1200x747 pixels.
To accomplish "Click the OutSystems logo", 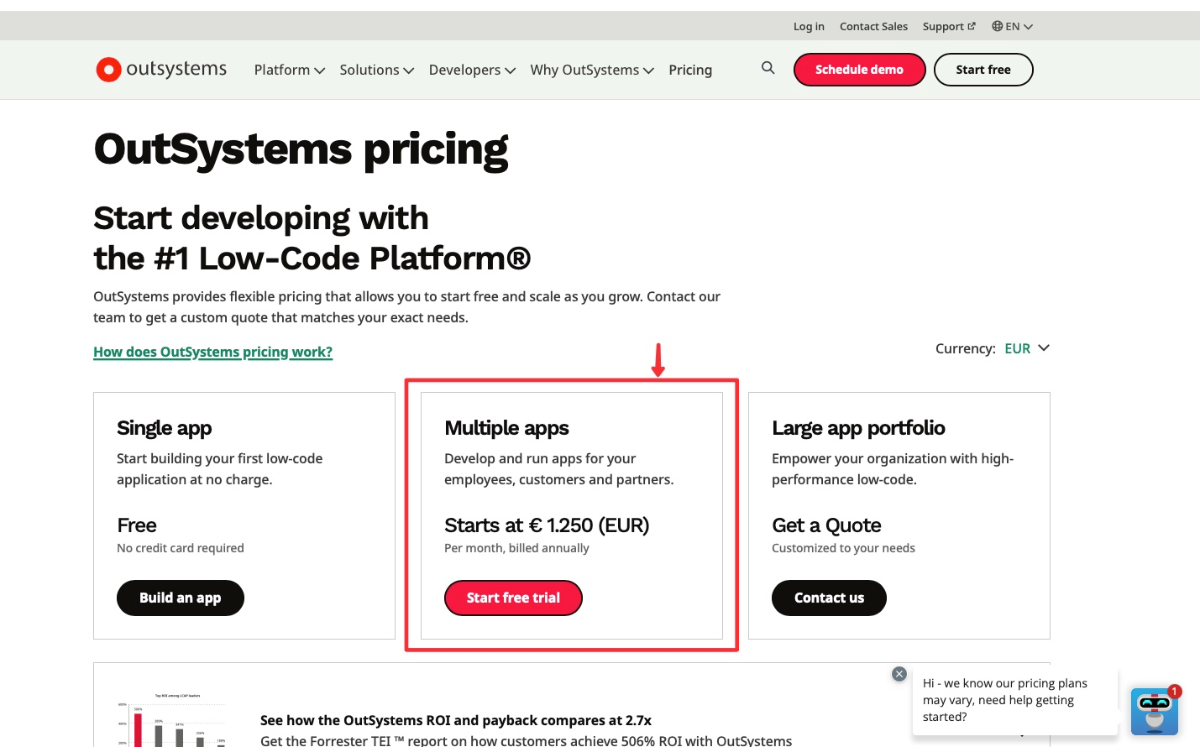I will [x=161, y=69].
